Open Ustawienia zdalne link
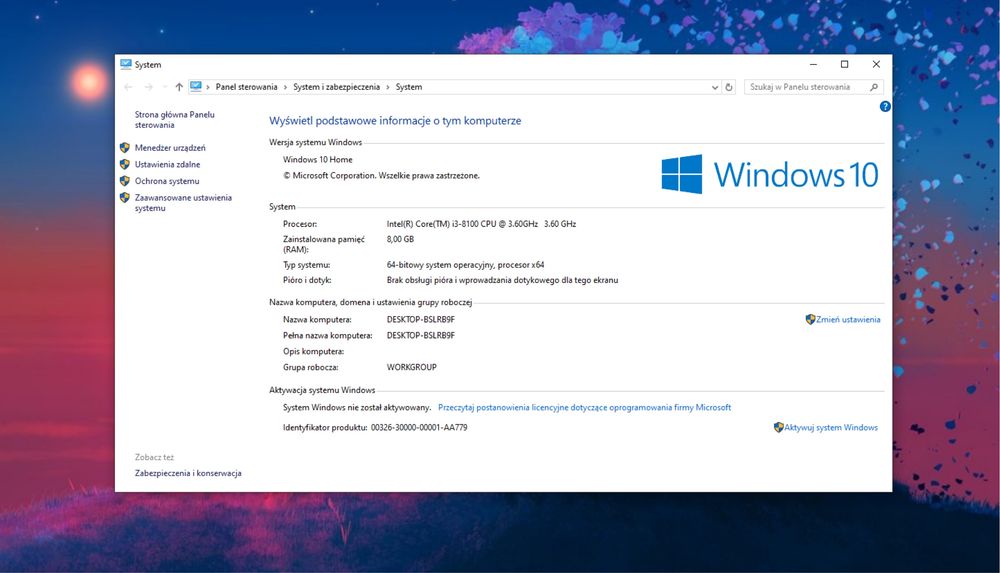 [167, 164]
